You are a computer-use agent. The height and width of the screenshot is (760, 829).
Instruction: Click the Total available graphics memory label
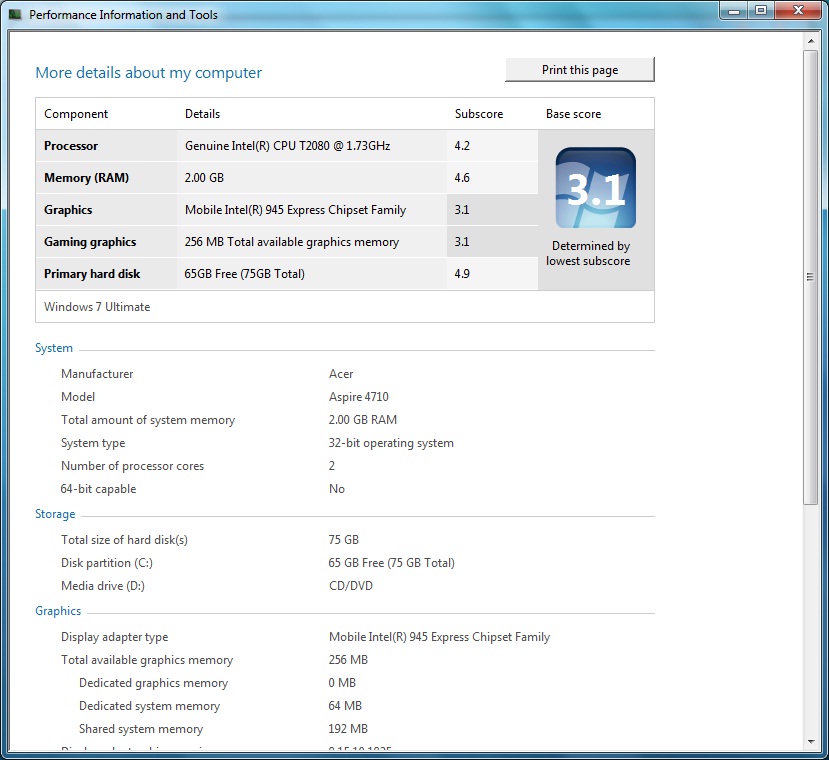[147, 660]
